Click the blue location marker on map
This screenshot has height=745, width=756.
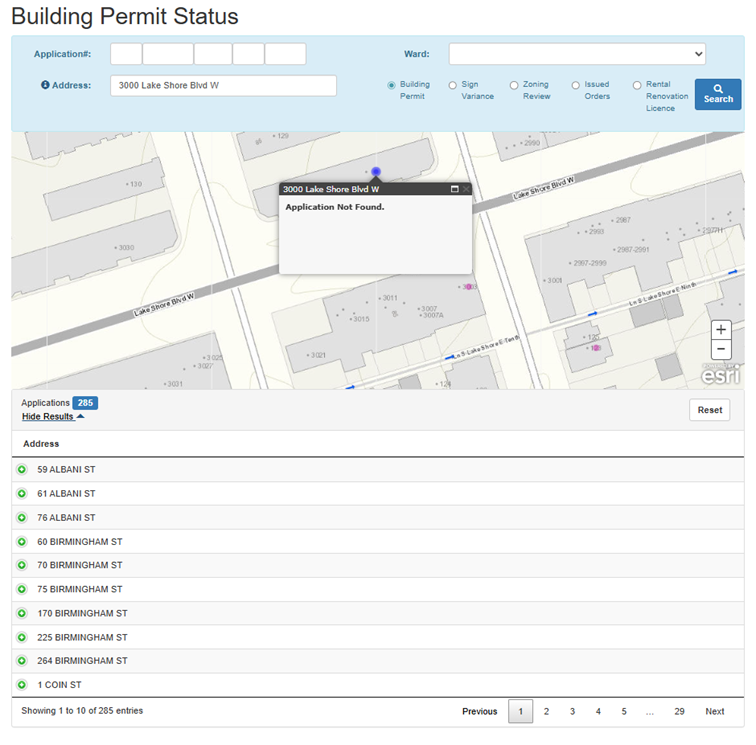pos(376,172)
